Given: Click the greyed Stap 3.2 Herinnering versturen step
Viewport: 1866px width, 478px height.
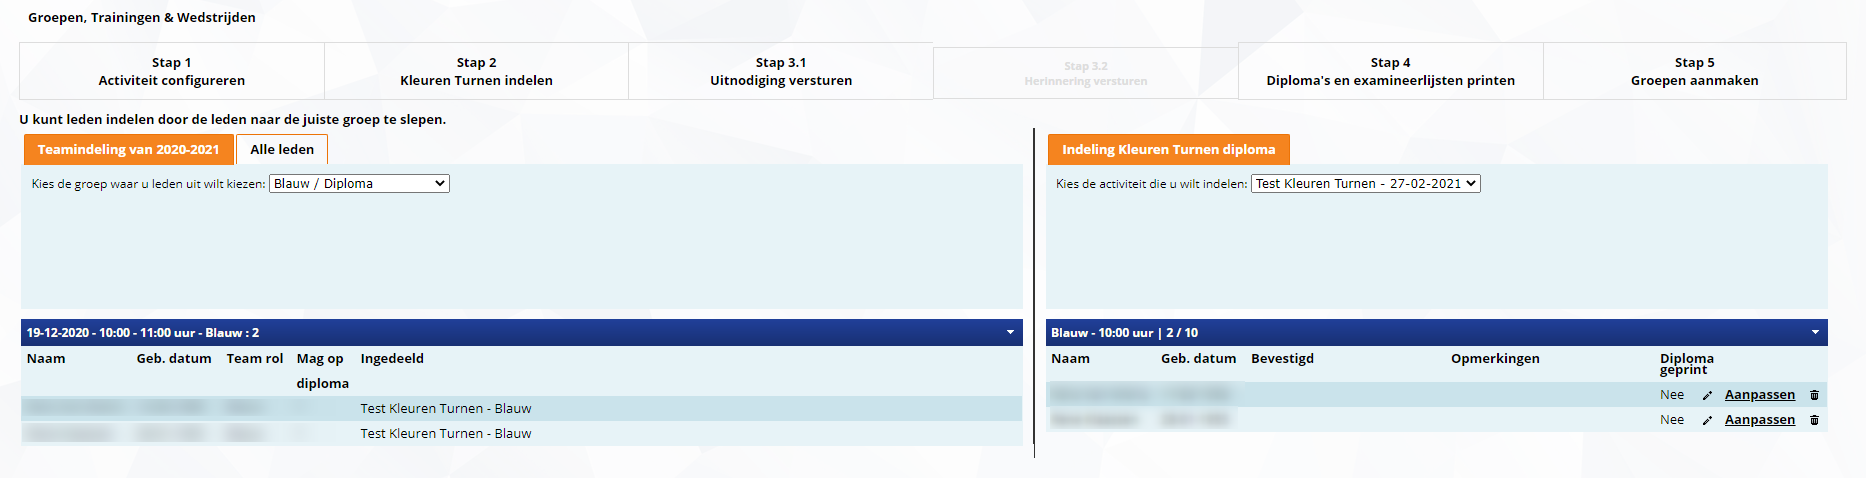Looking at the screenshot, I should 1085,73.
